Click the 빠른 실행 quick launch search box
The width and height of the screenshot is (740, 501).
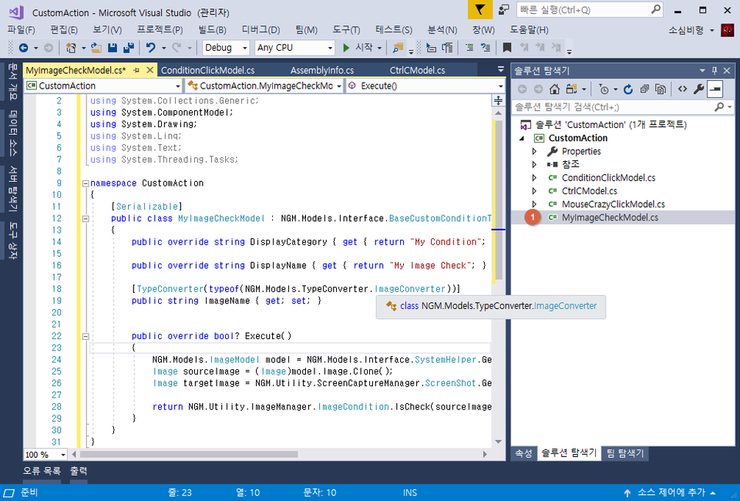point(590,10)
